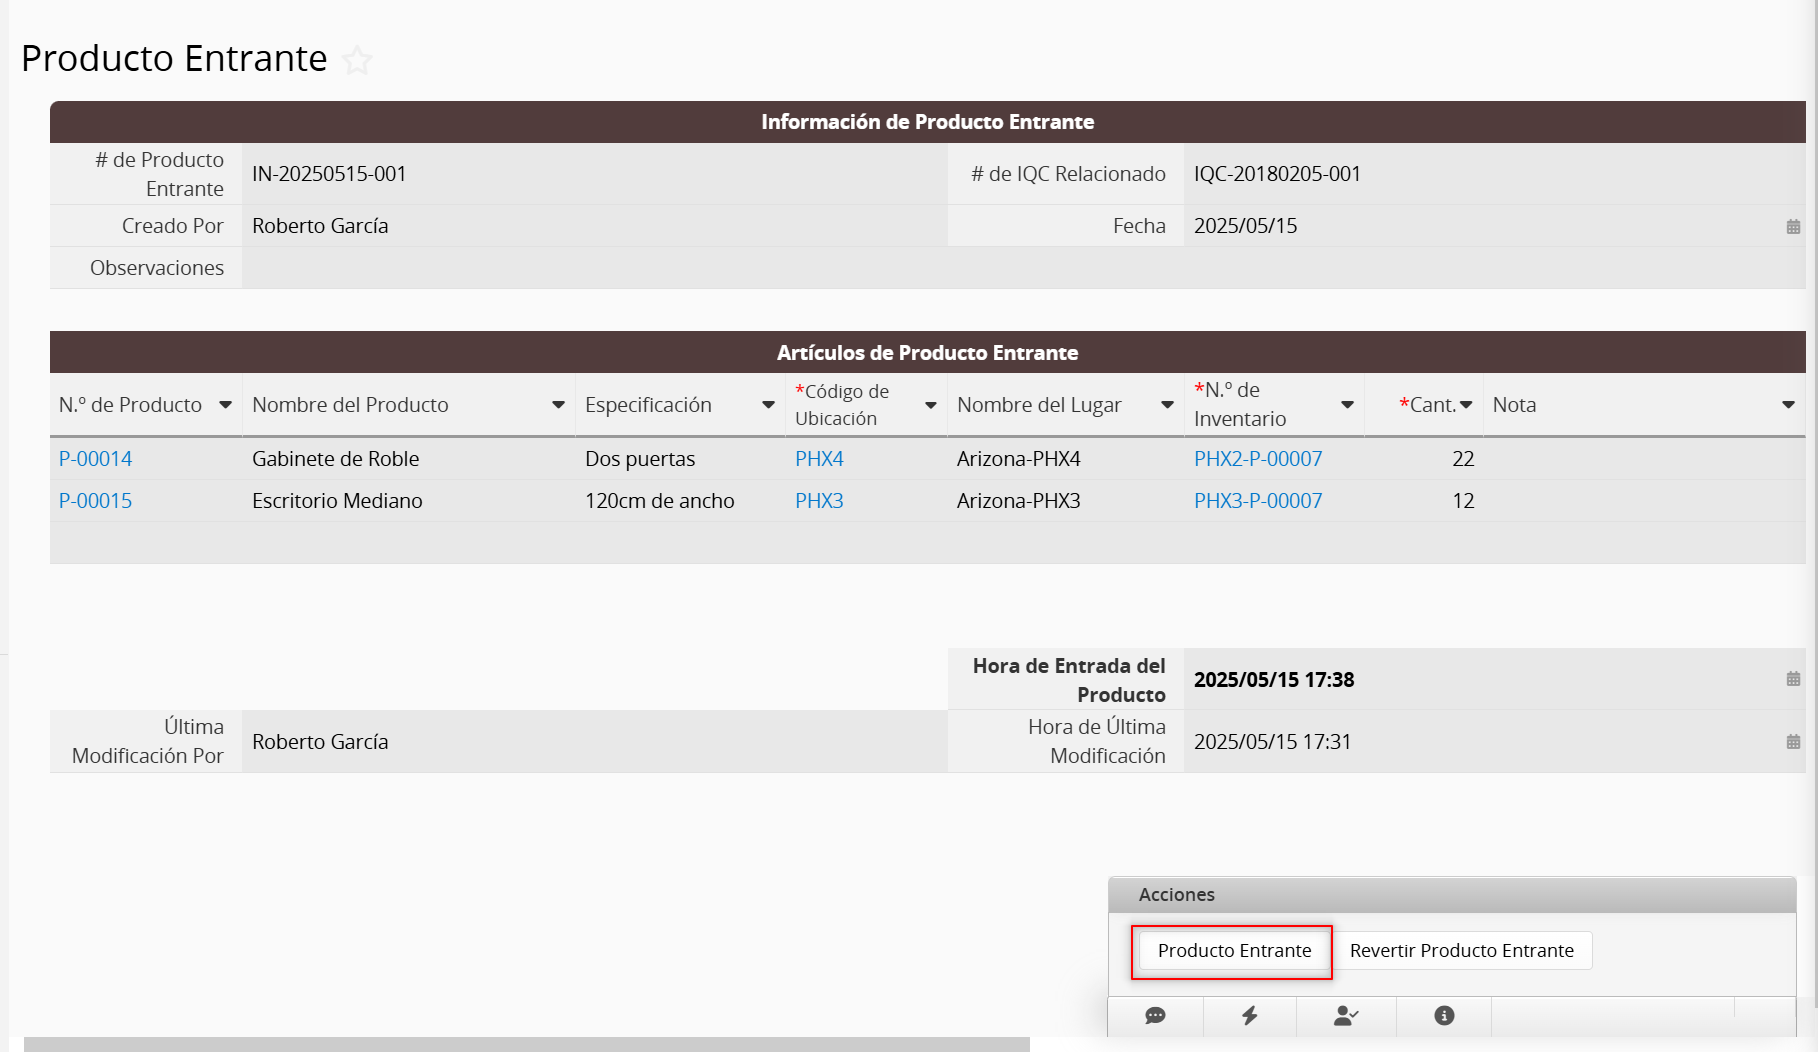Open the calendar picker for Fecha

(1793, 227)
